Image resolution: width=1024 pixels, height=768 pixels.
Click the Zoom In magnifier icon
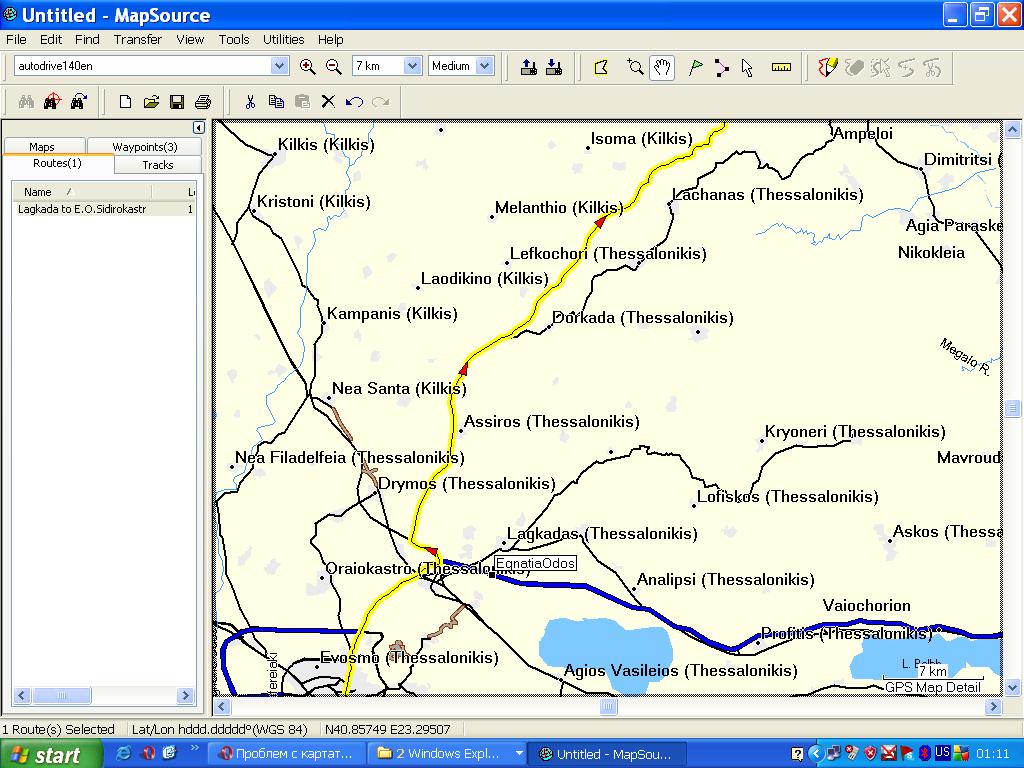click(308, 67)
